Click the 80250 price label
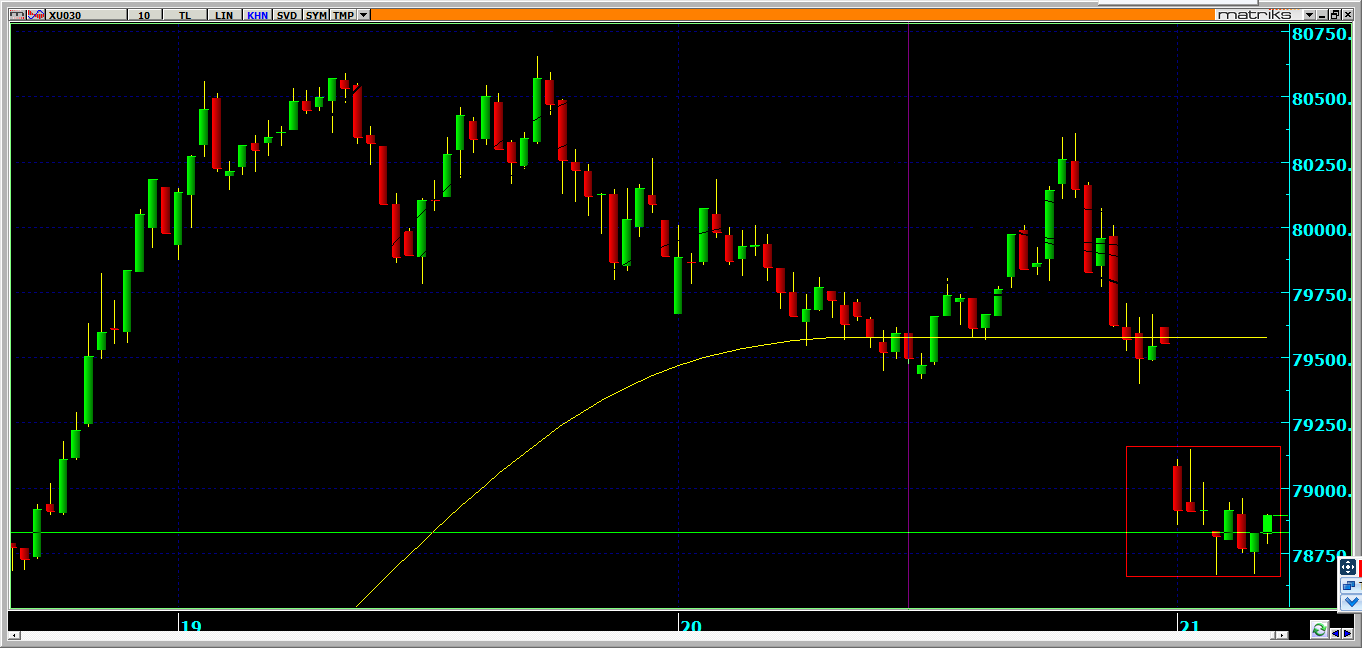The width and height of the screenshot is (1362, 648). (1320, 165)
